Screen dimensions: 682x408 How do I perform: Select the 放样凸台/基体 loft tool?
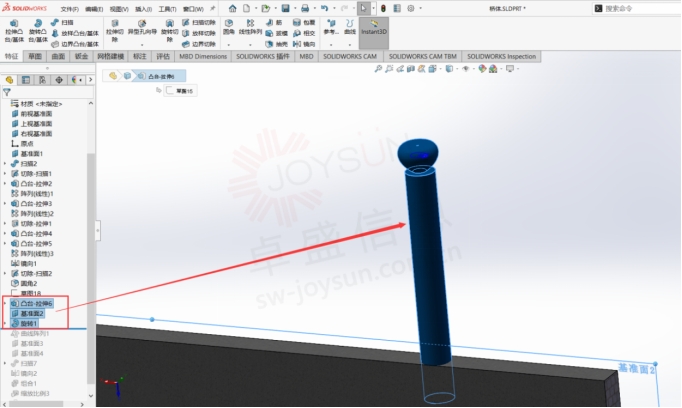coord(75,33)
